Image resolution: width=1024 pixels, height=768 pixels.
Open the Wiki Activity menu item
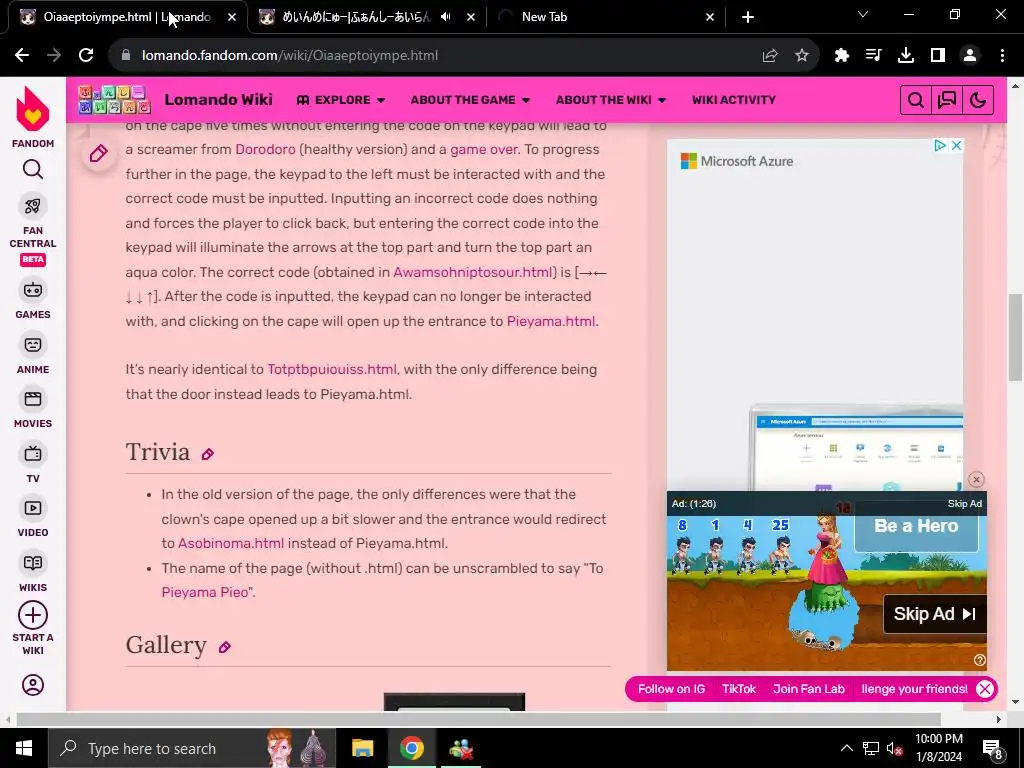coord(734,100)
